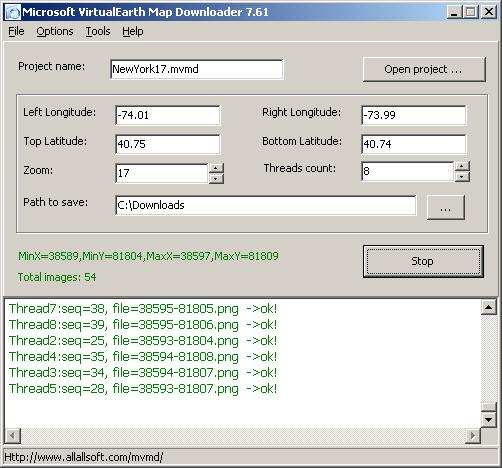Click the Total images: 54 text

[57, 277]
